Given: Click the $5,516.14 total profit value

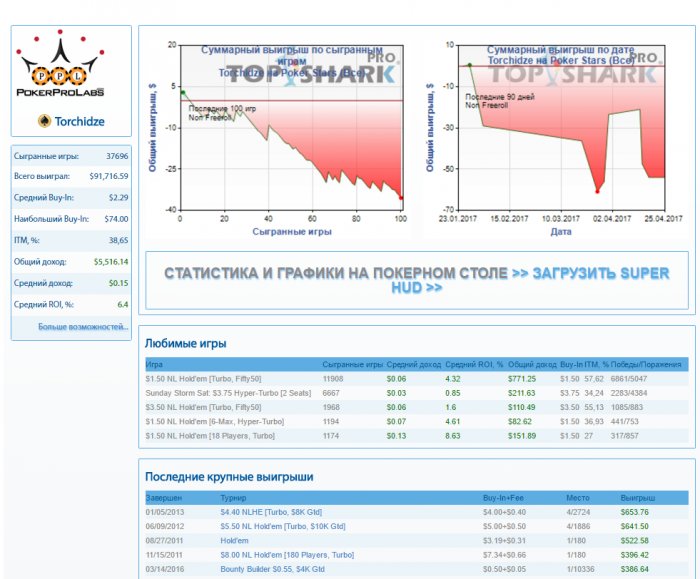Looking at the screenshot, I should pos(111,262).
